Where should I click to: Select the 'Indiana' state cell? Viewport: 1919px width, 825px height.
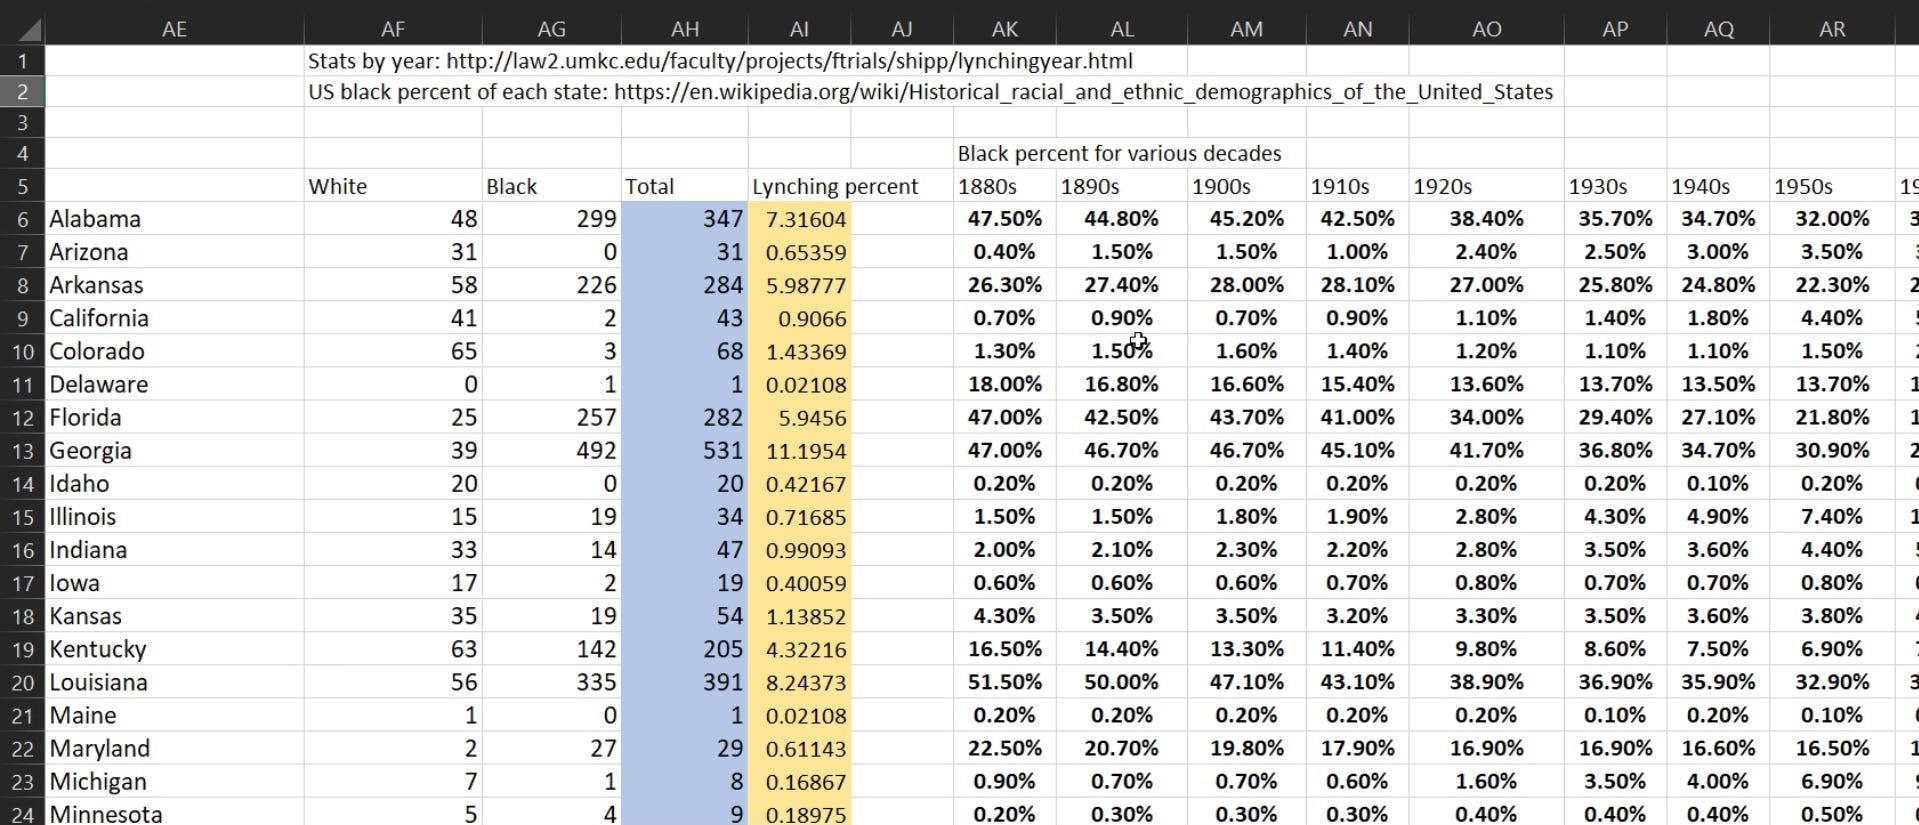174,550
